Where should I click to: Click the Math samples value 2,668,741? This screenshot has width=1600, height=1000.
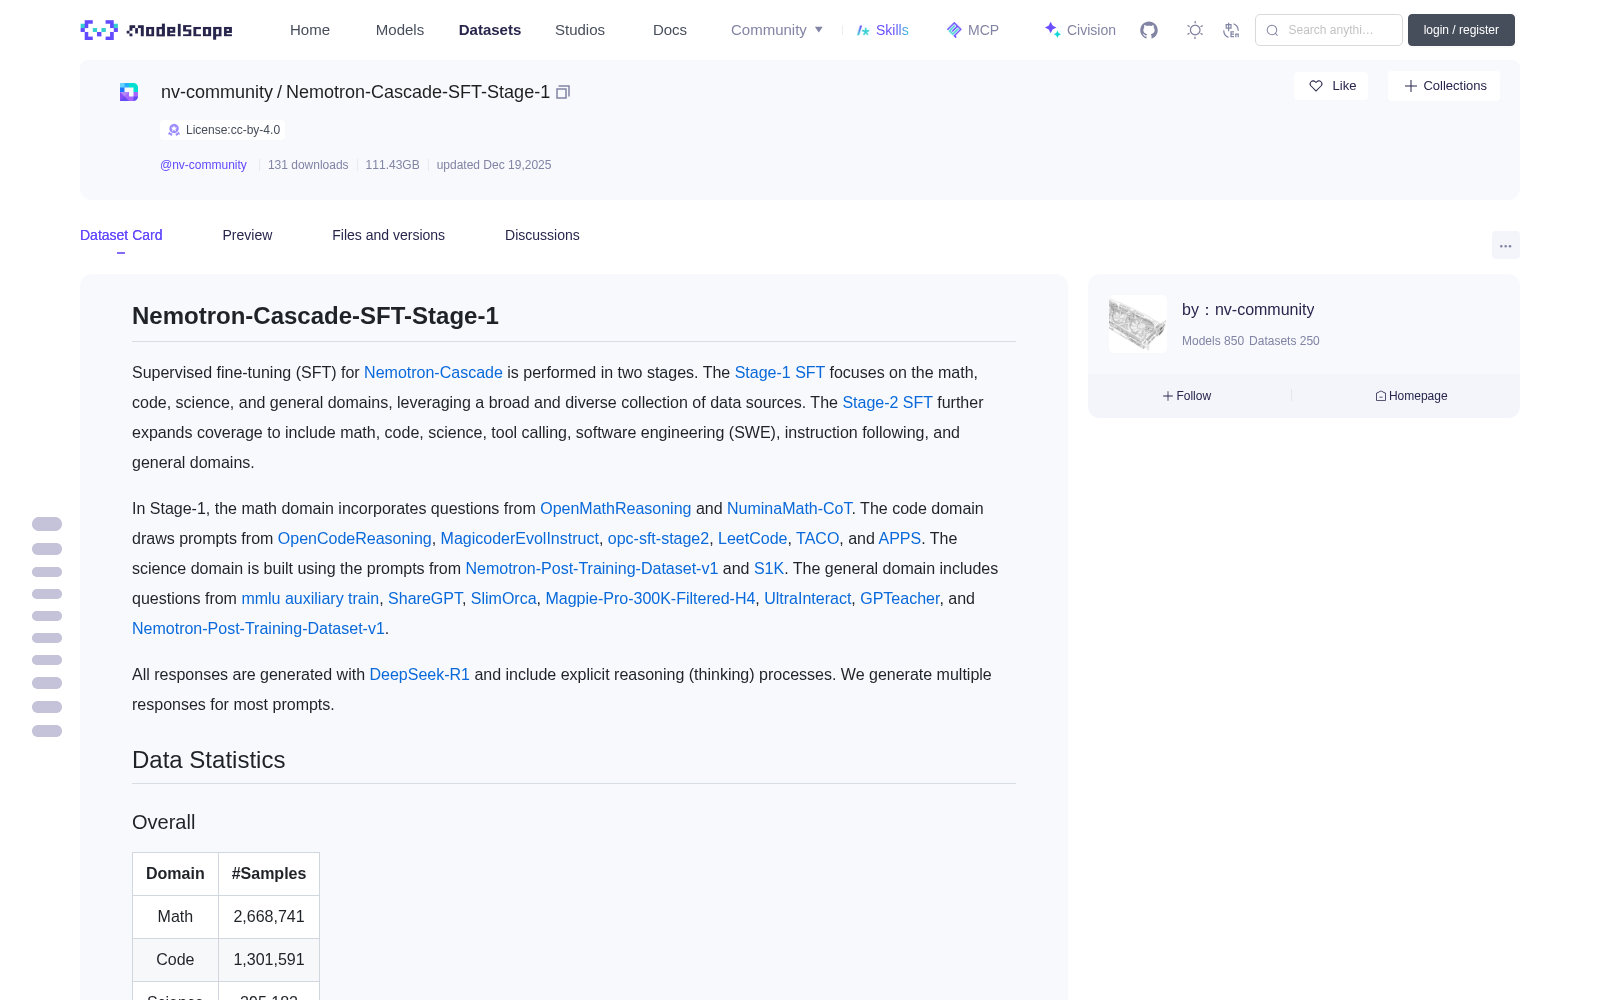pyautogui.click(x=269, y=916)
